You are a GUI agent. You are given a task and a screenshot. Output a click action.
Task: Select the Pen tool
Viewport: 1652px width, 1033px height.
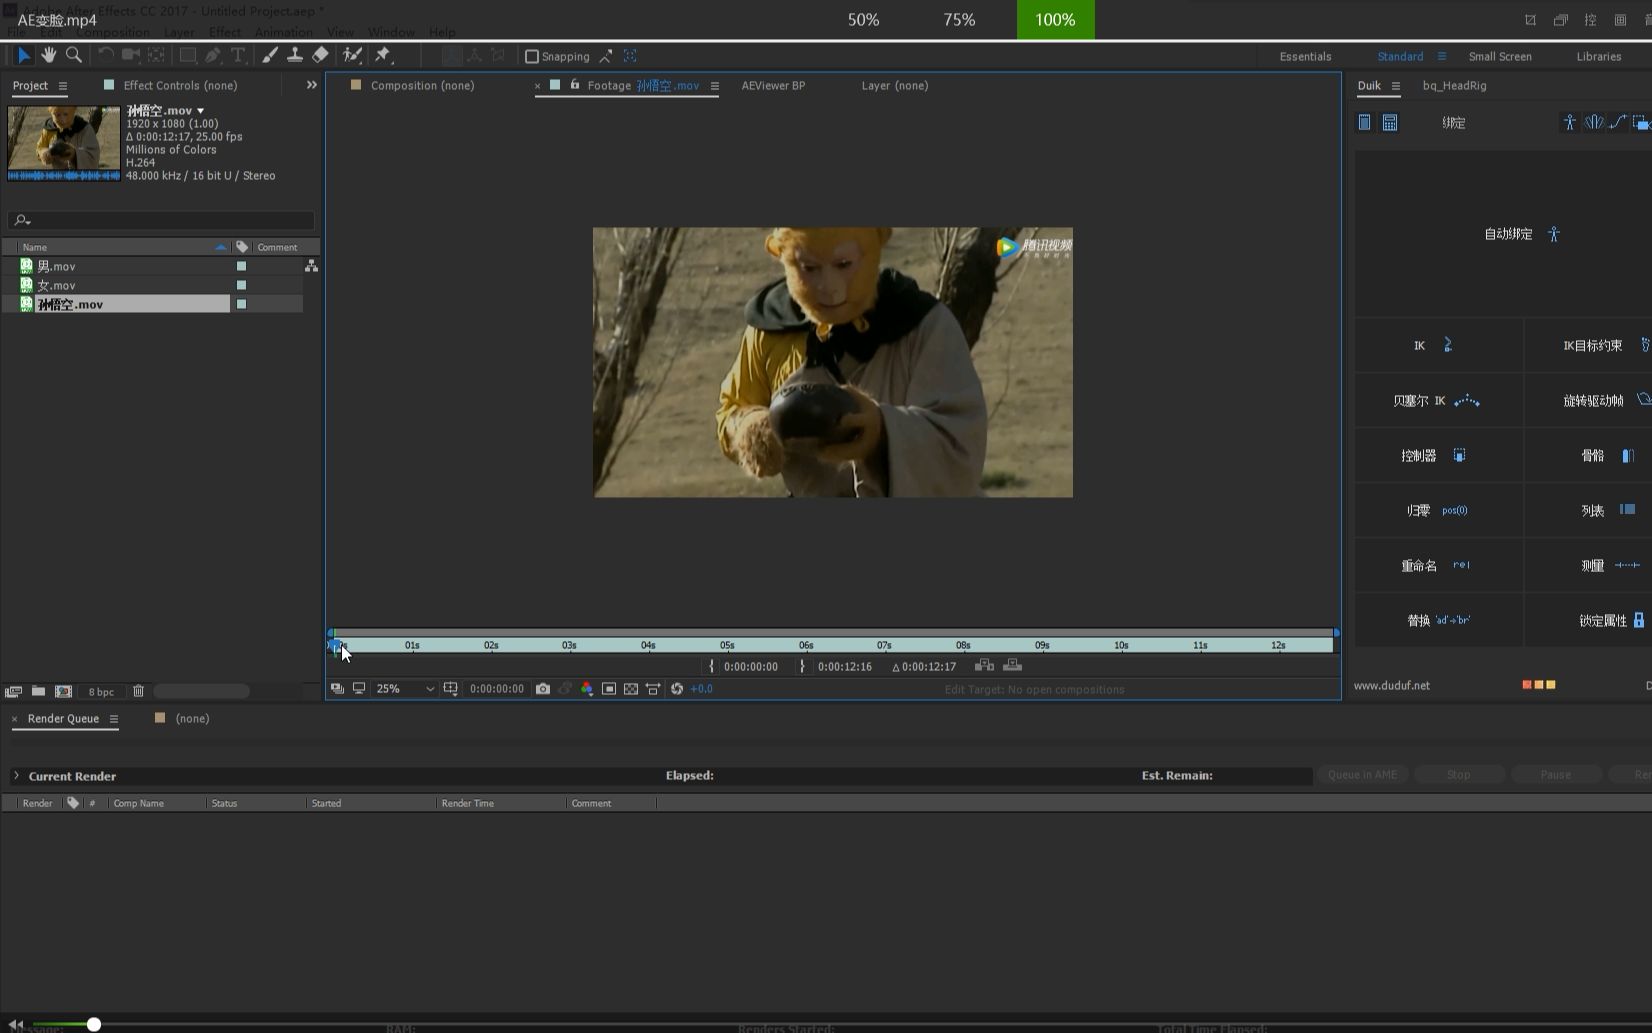213,56
